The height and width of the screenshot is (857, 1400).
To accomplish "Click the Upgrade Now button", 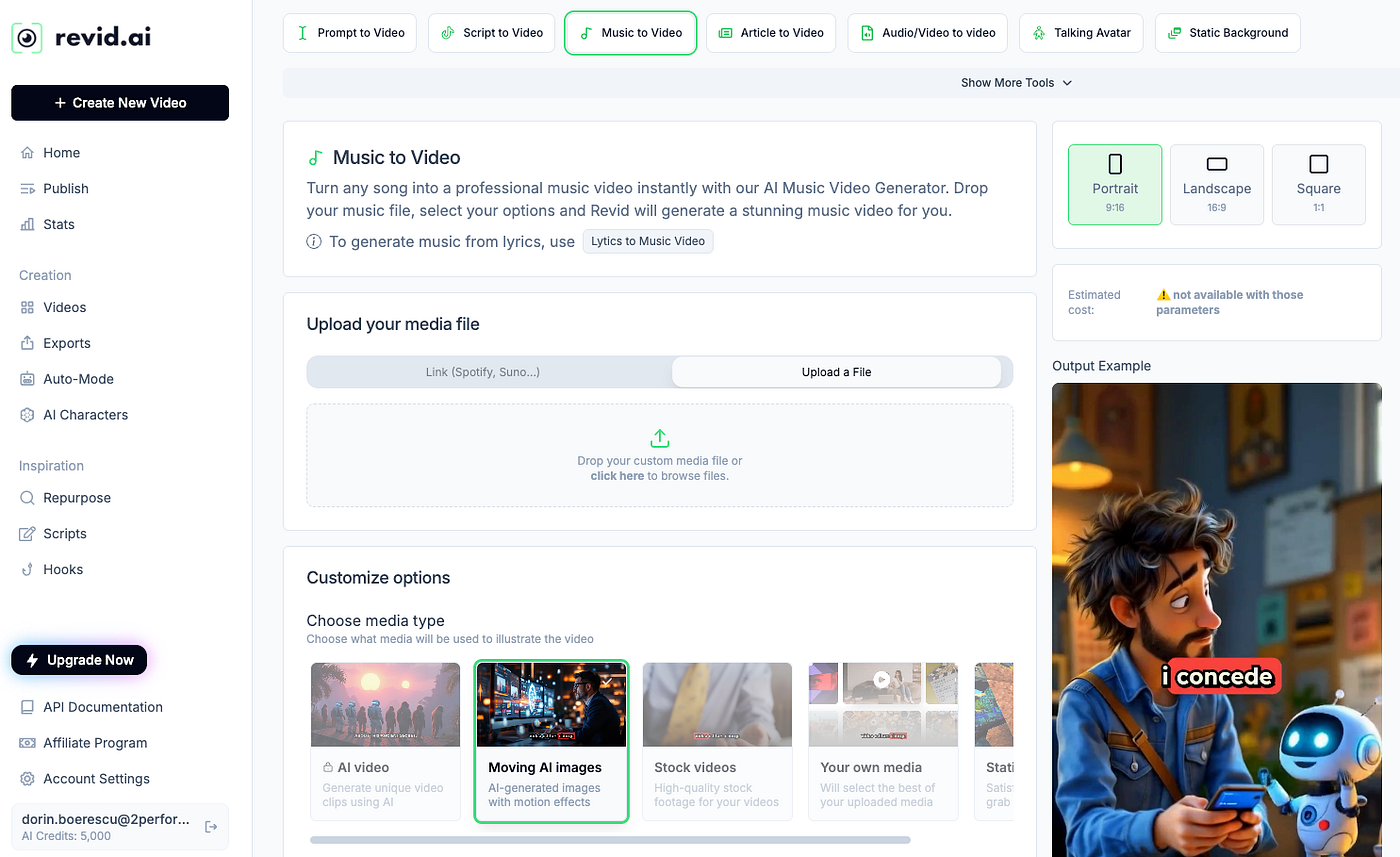I will click(x=79, y=660).
